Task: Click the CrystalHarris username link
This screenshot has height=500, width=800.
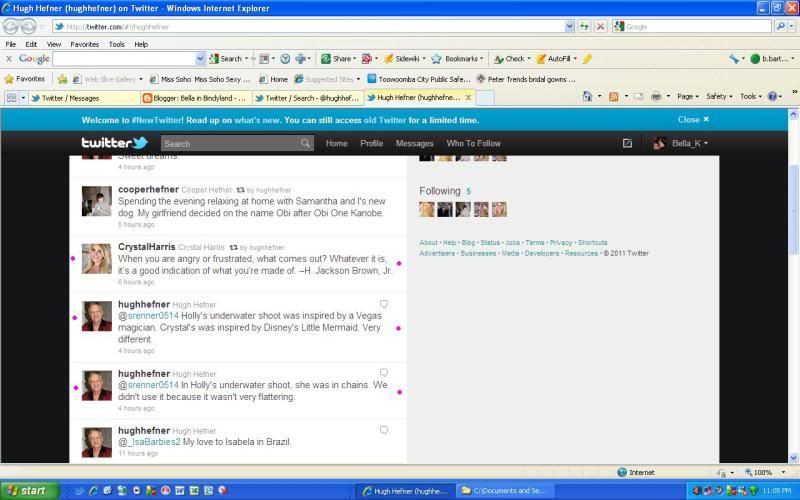Action: (146, 247)
